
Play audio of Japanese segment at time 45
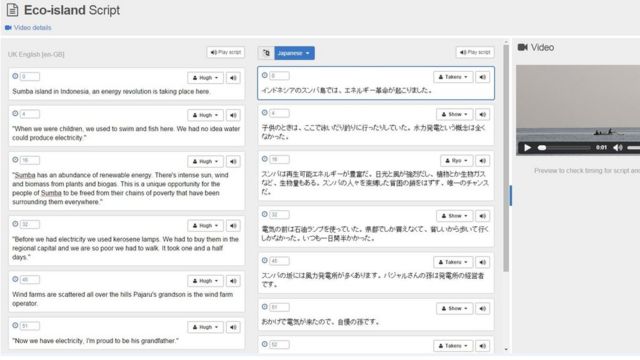click(482, 262)
